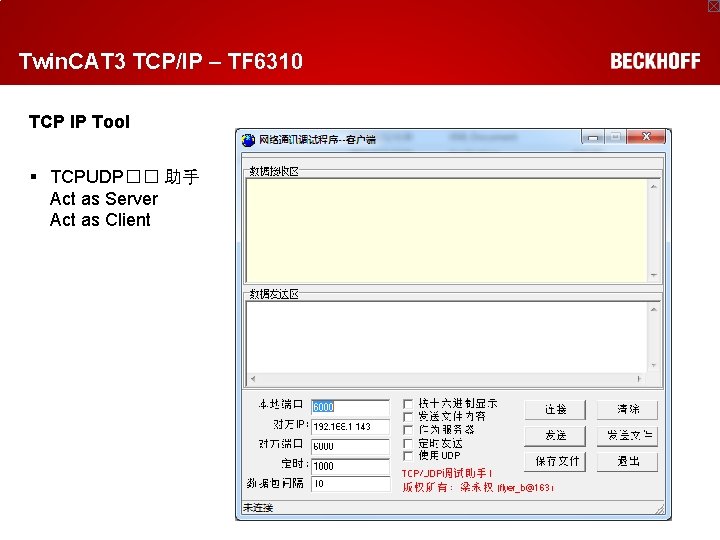Maximize the network debug client window
The height and width of the screenshot is (540, 720).
tap(615, 137)
